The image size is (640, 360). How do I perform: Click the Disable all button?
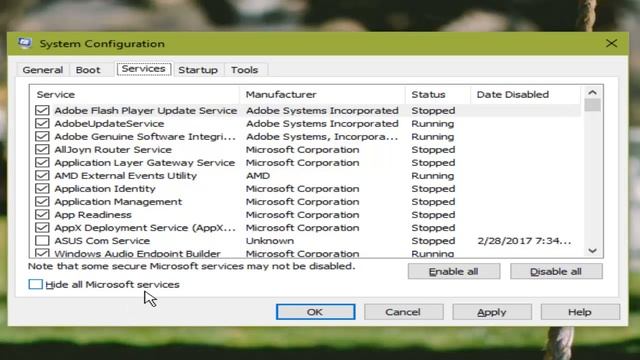pos(556,271)
